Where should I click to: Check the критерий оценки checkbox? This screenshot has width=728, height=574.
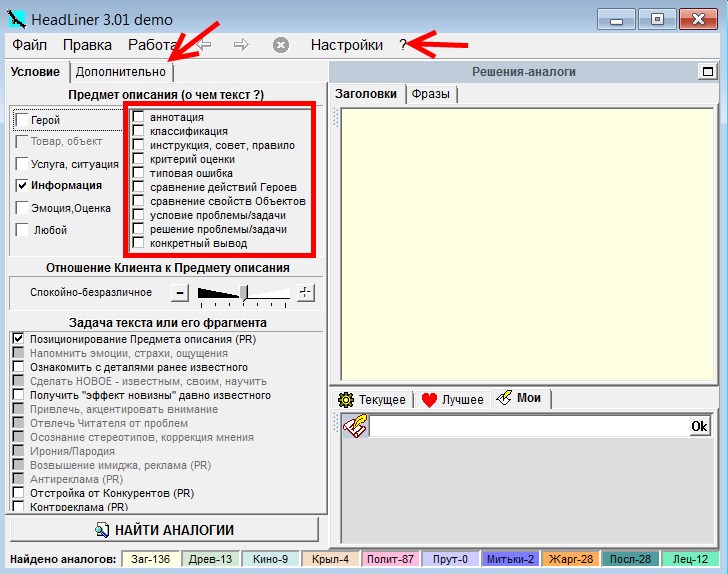coord(138,158)
